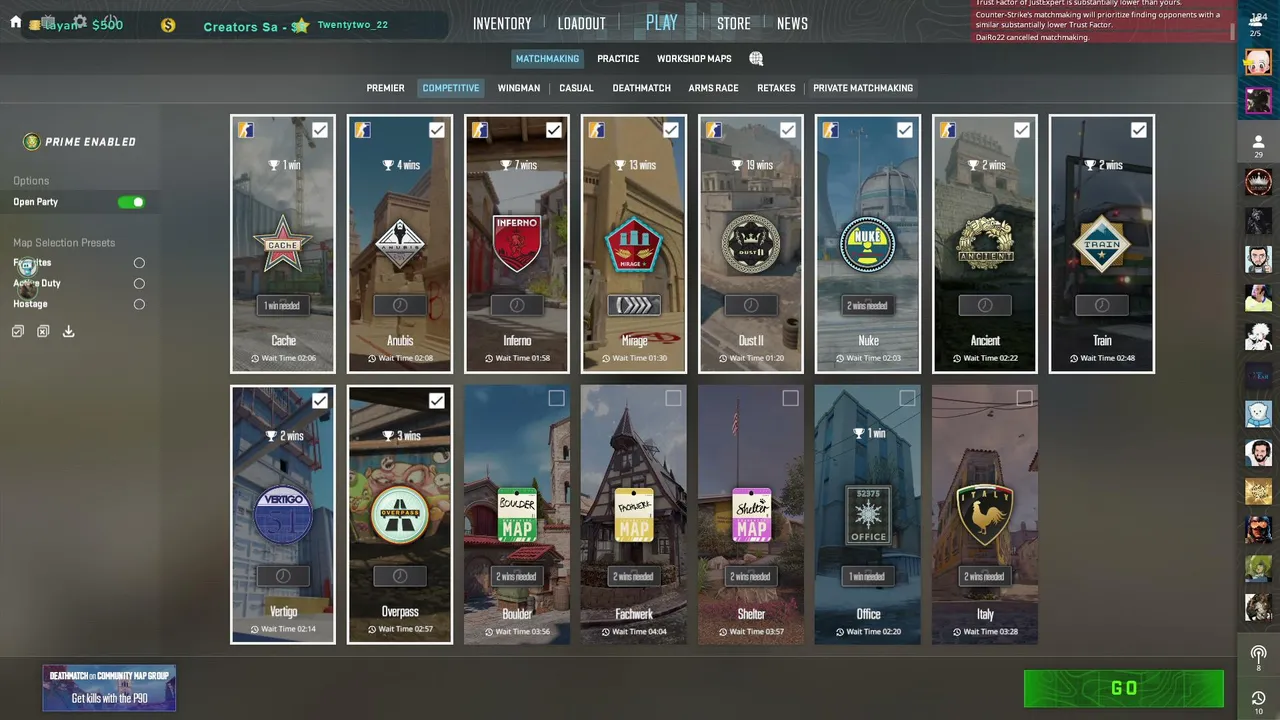Screen dimensions: 1280x720
Task: Select the Premier game mode tab
Action: (385, 88)
